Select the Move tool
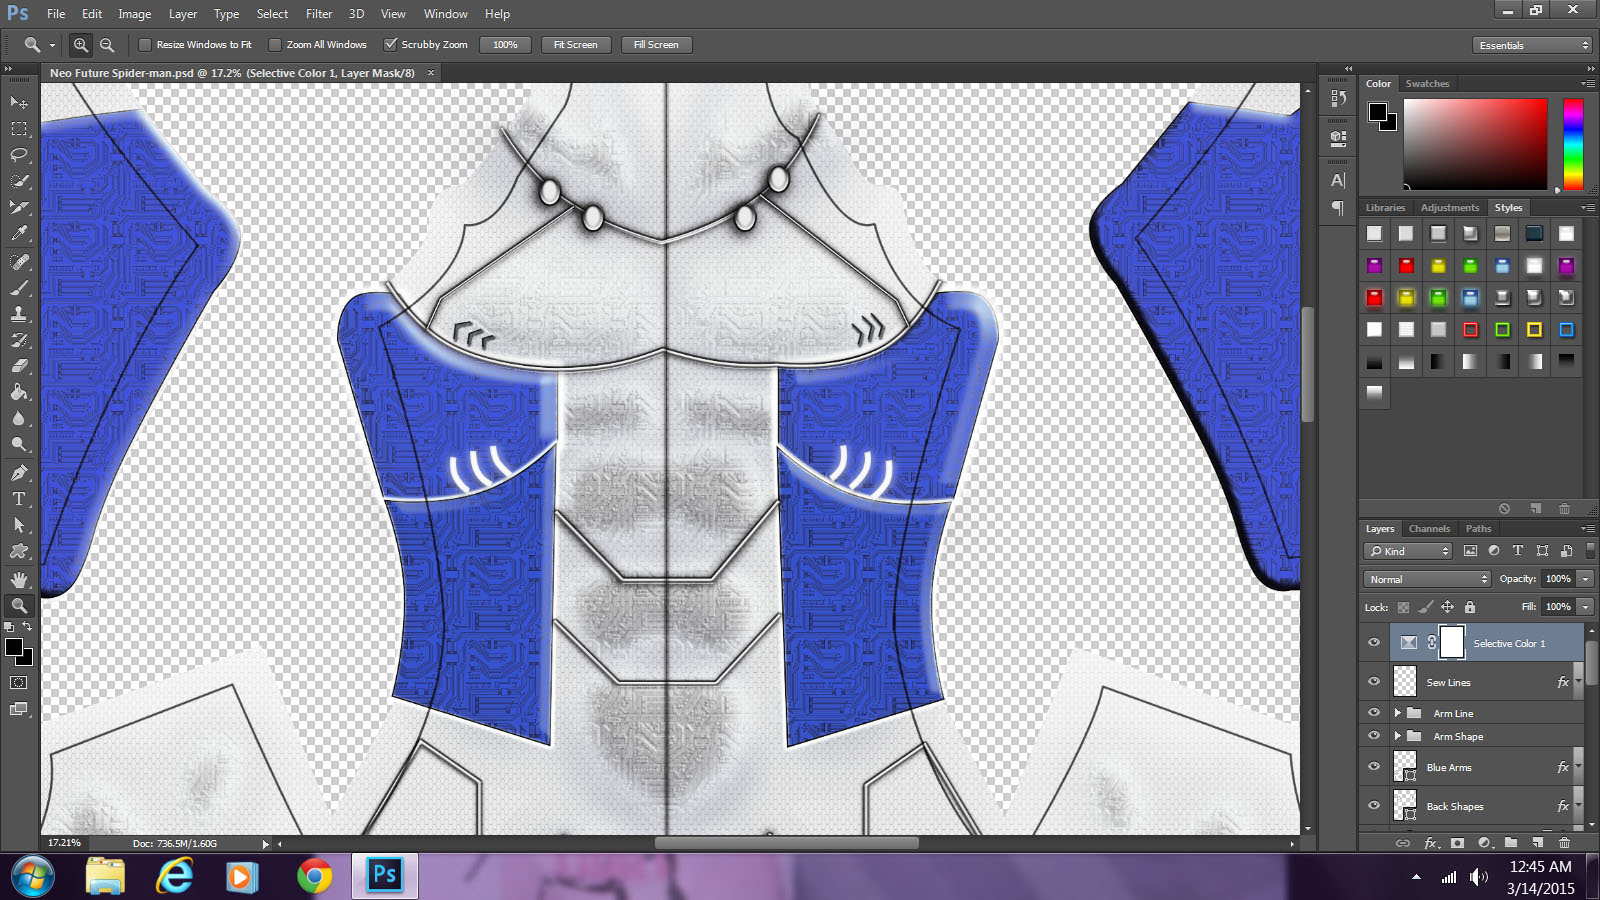Viewport: 1600px width, 900px height. (x=19, y=102)
